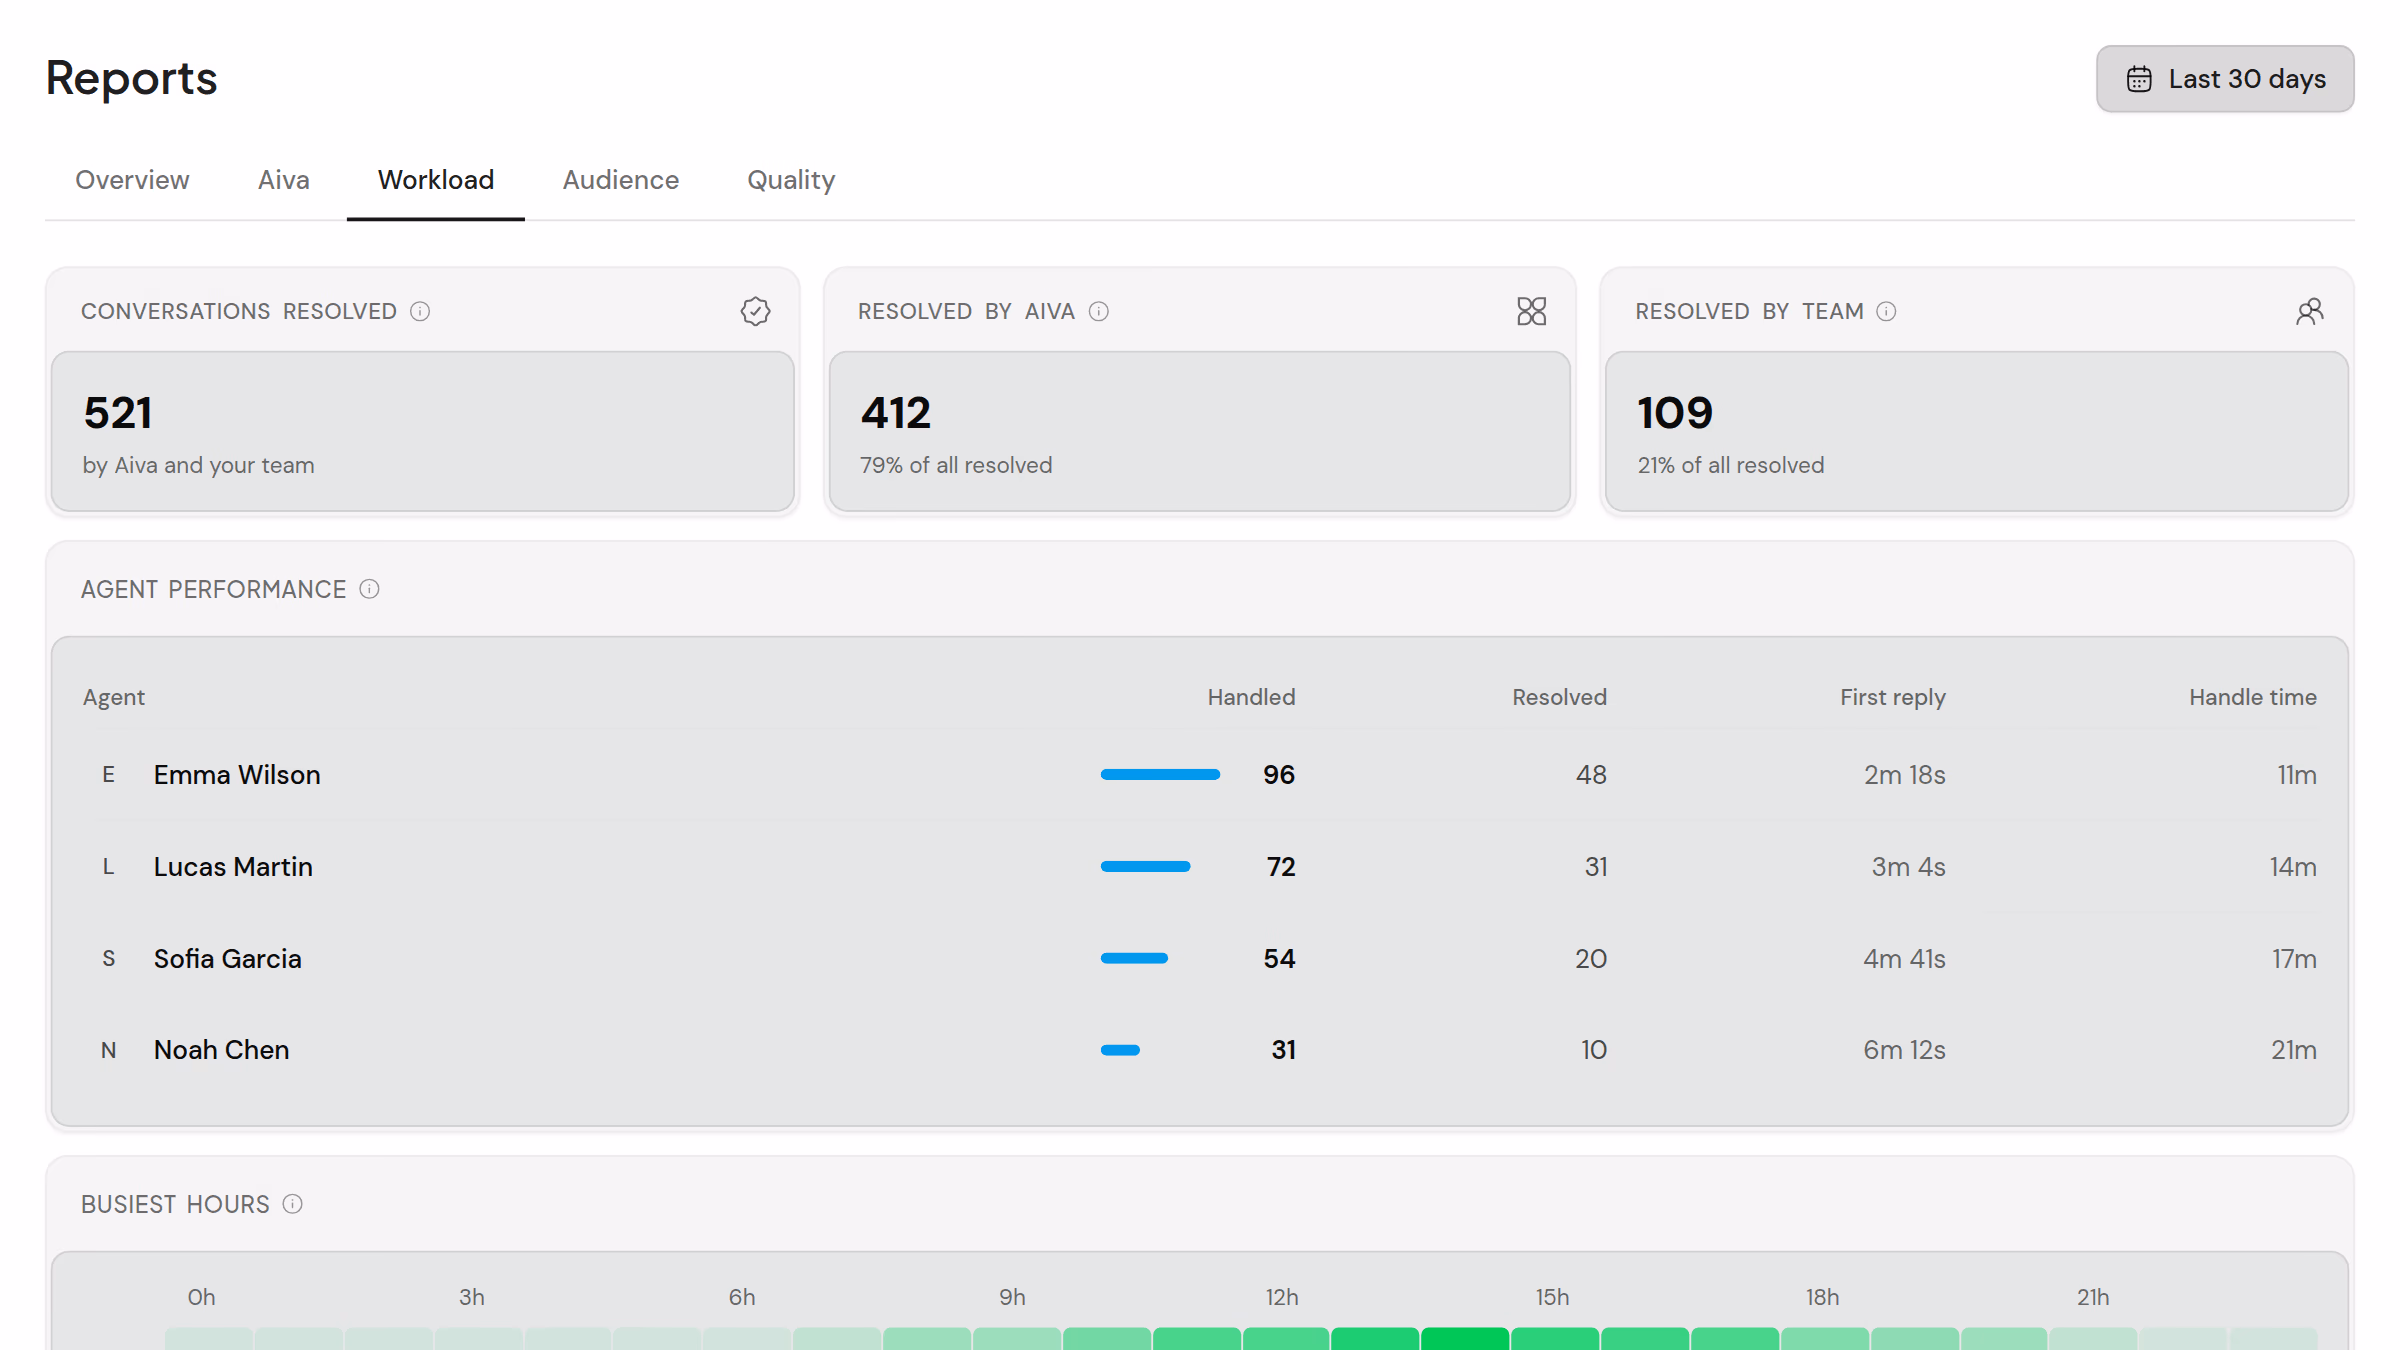Image resolution: width=2400 pixels, height=1350 pixels.
Task: Click the verified check badge icon
Action: (755, 312)
